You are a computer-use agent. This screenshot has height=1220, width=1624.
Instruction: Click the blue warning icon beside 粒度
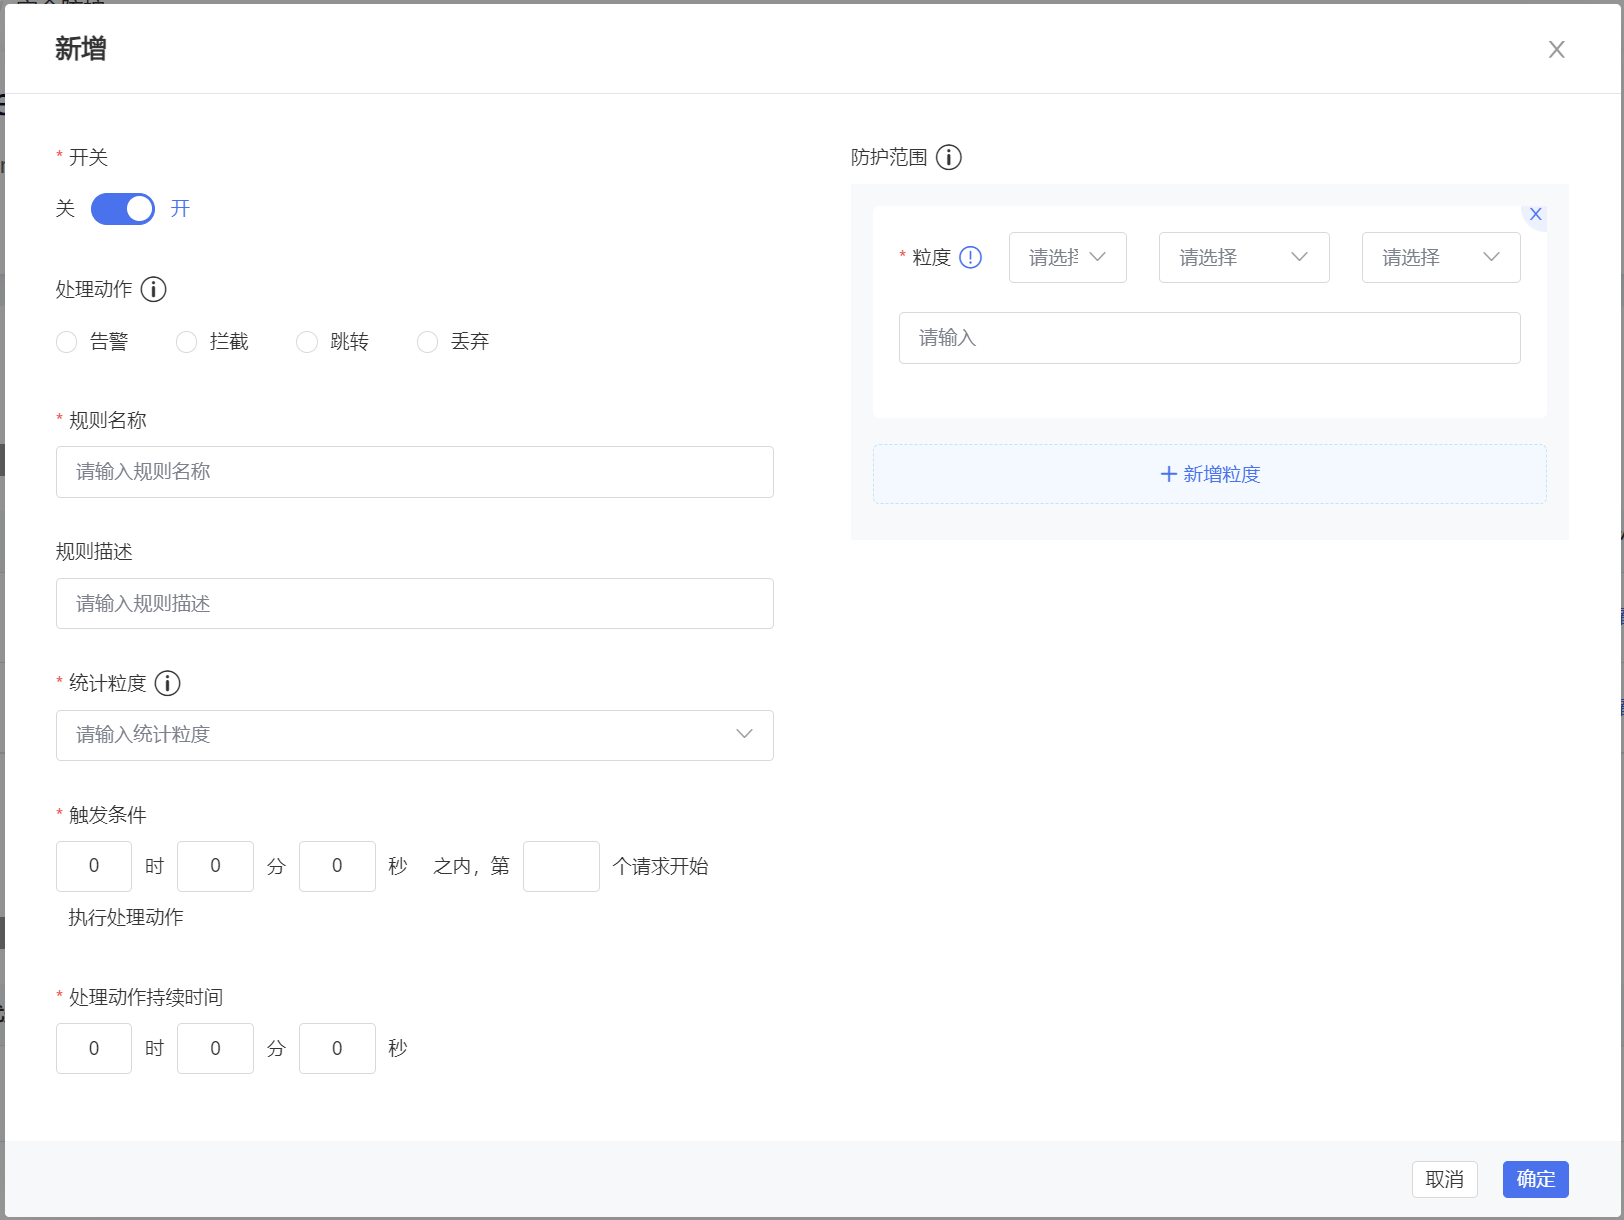pyautogui.click(x=970, y=257)
